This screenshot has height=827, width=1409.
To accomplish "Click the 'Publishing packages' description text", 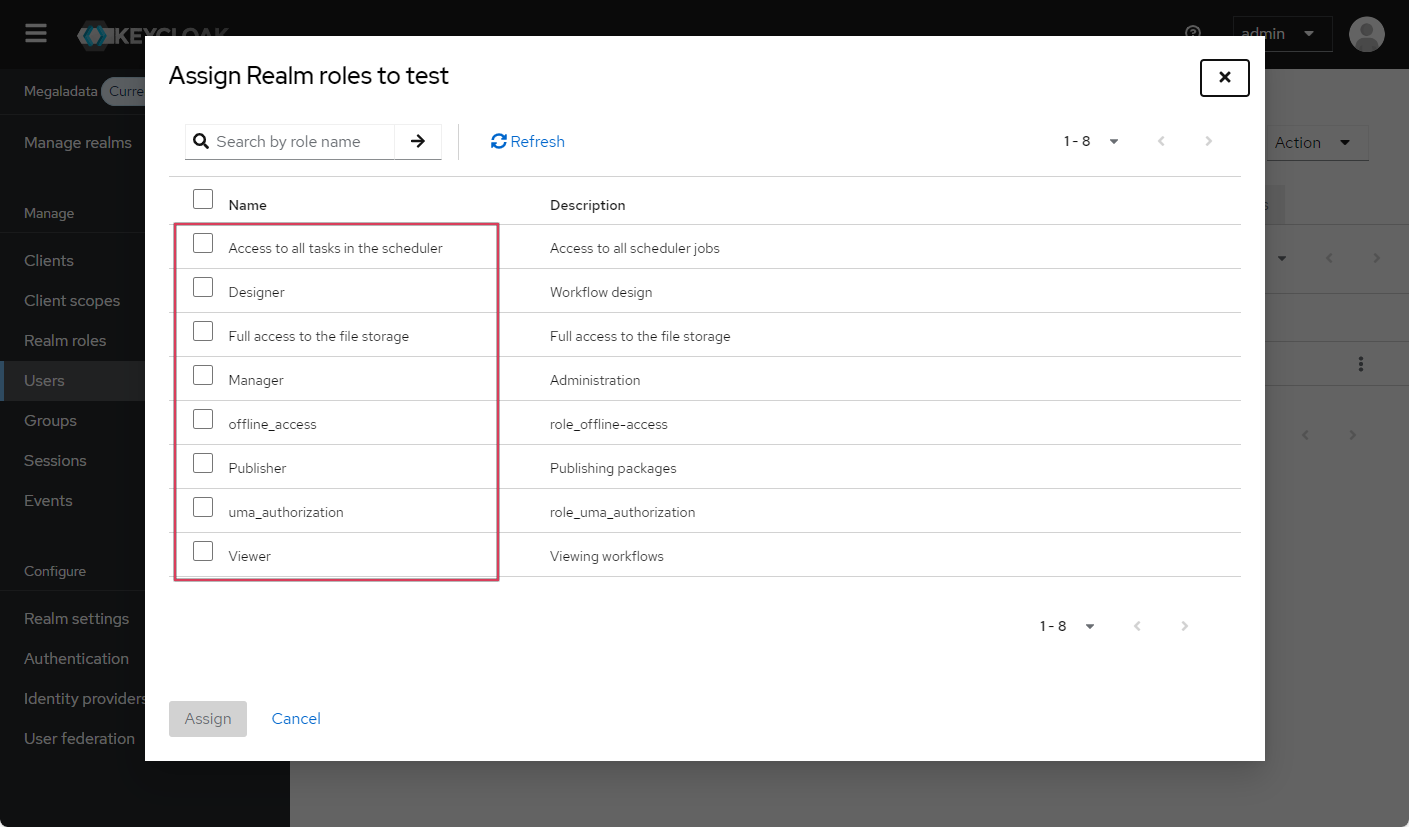I will 613,468.
